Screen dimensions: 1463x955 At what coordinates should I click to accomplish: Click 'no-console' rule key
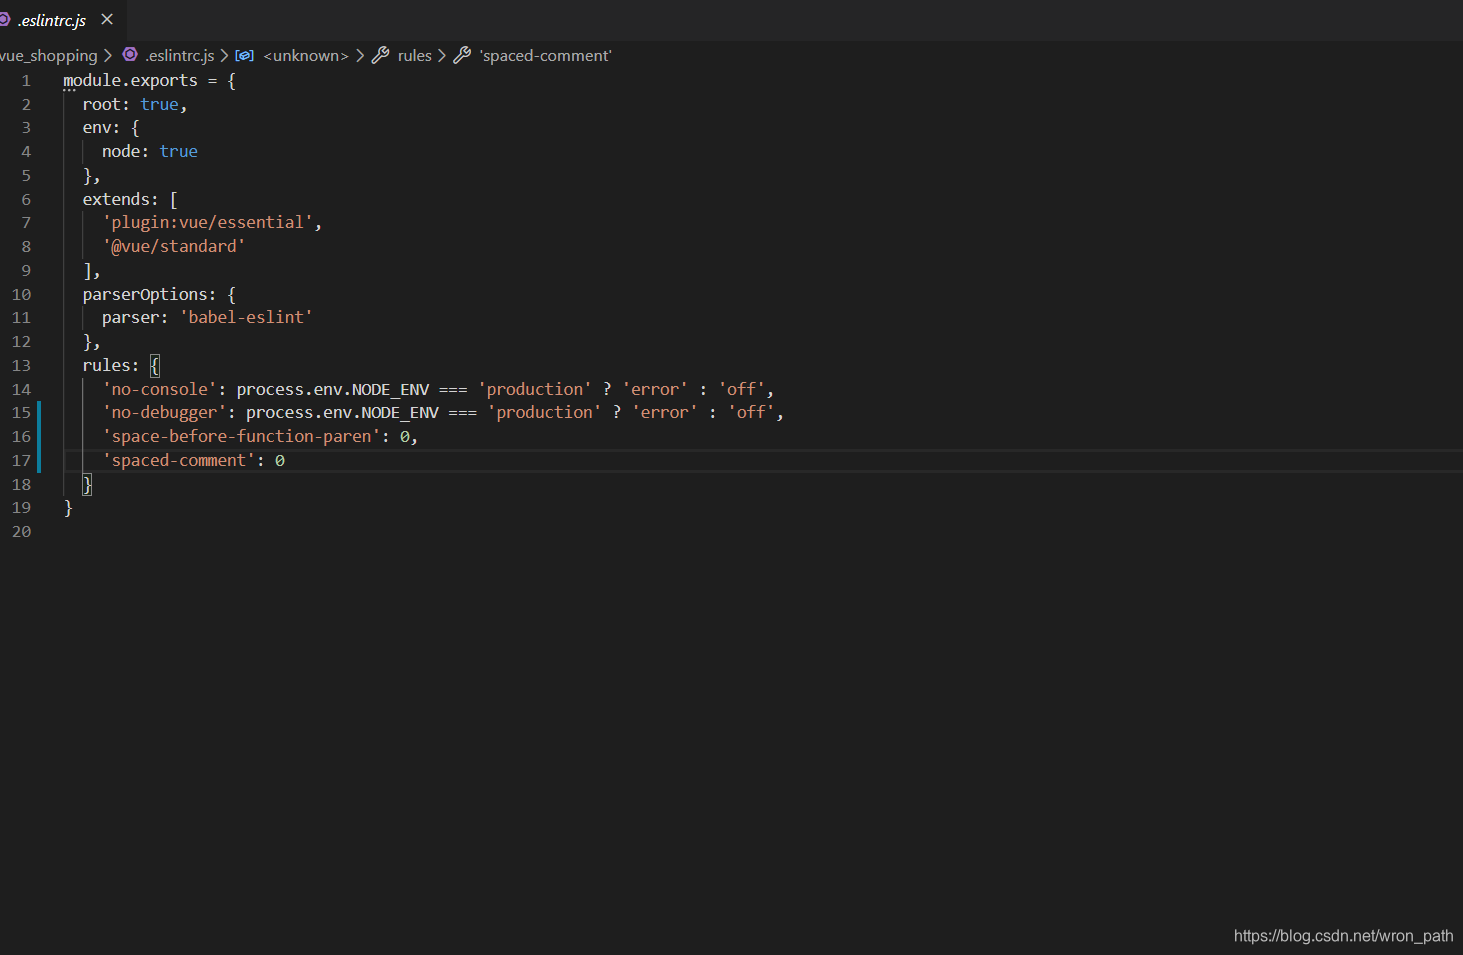pyautogui.click(x=159, y=389)
